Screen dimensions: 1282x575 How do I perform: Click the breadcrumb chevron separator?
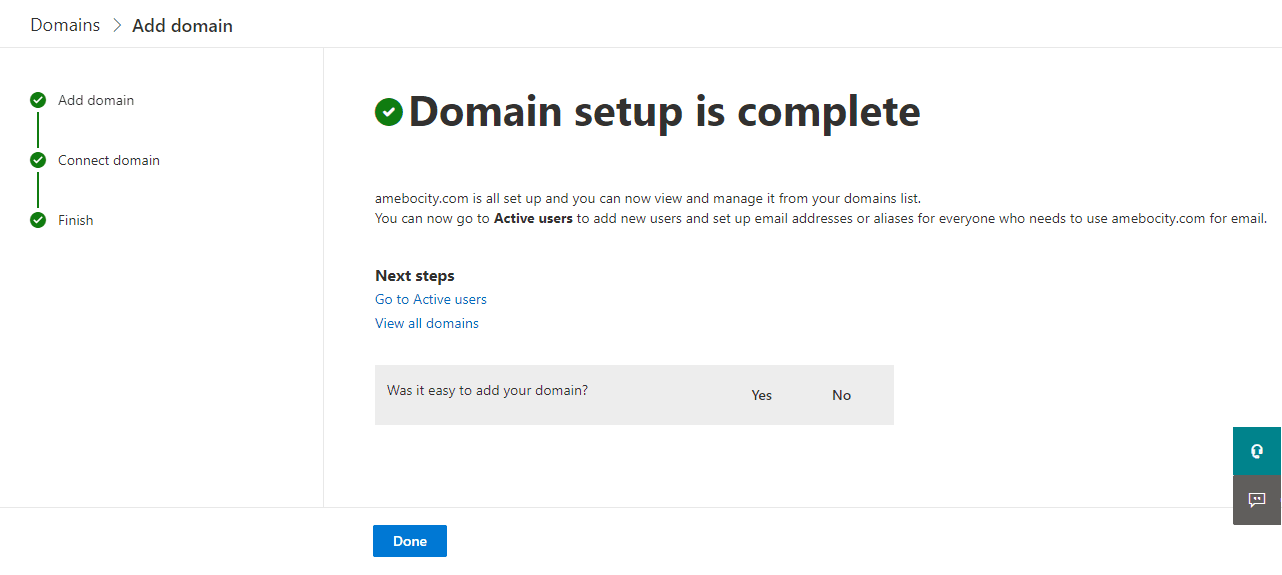116,26
